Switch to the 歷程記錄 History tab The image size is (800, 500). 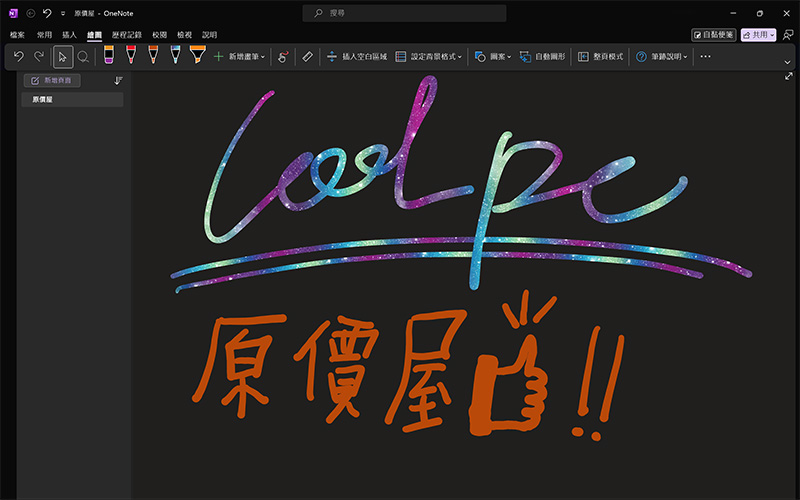[127, 35]
